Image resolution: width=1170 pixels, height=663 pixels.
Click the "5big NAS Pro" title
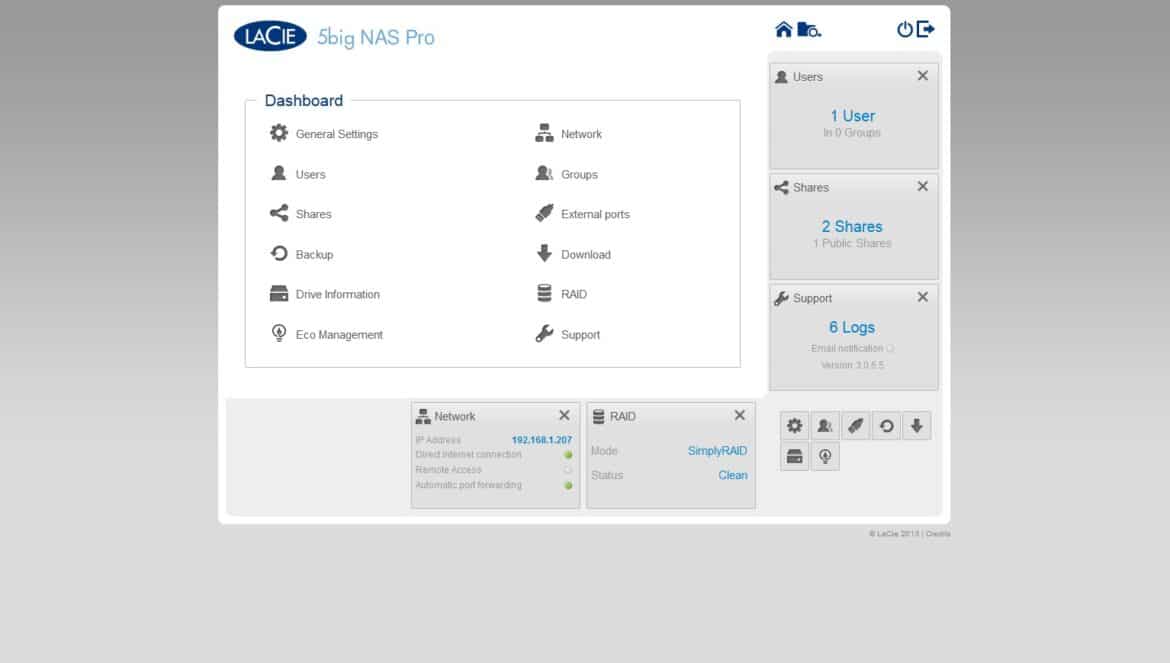tap(376, 37)
